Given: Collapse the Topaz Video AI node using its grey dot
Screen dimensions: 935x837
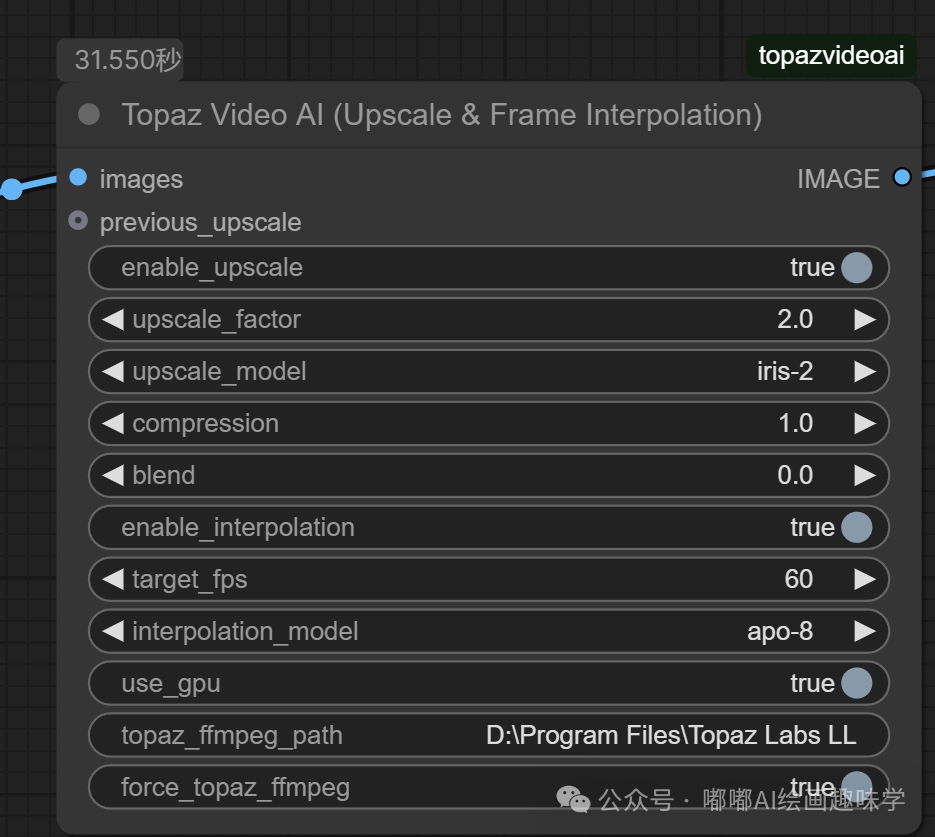Looking at the screenshot, I should [x=89, y=114].
